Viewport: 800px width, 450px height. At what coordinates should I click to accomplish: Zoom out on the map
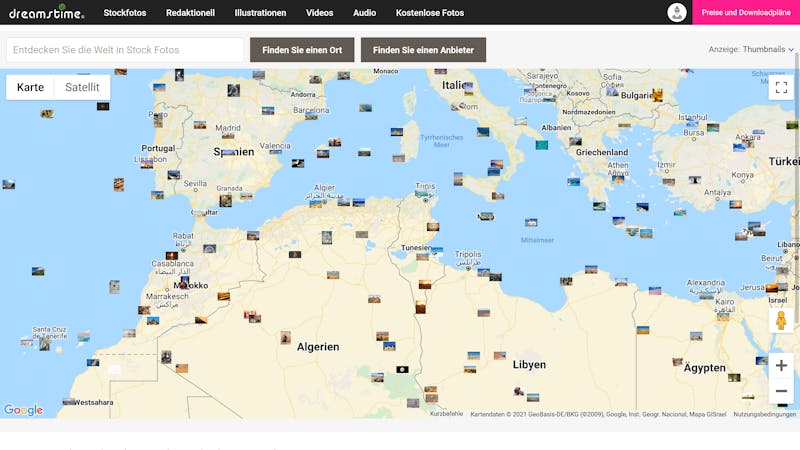point(781,391)
